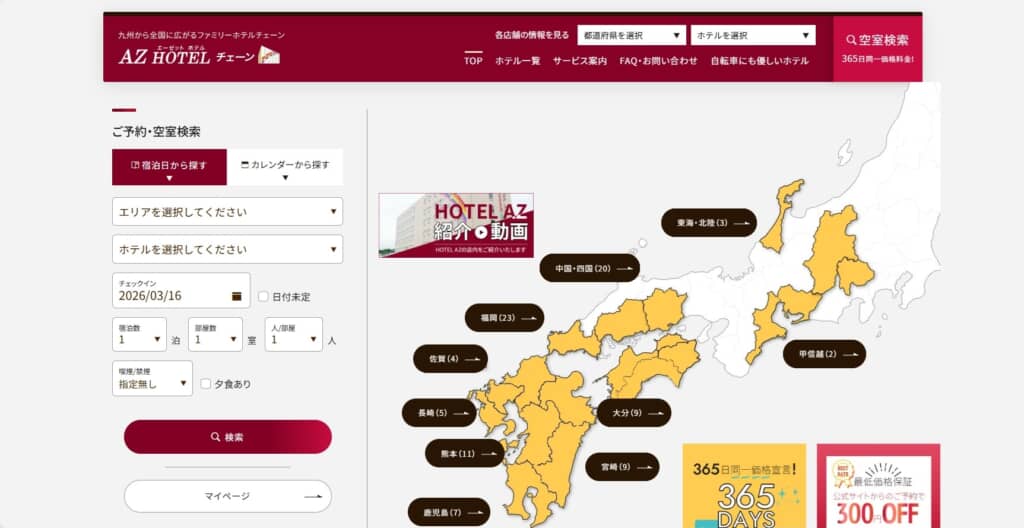1024x528 pixels.
Task: Open the ホテル一覧 menu item
Action: pyautogui.click(x=517, y=61)
